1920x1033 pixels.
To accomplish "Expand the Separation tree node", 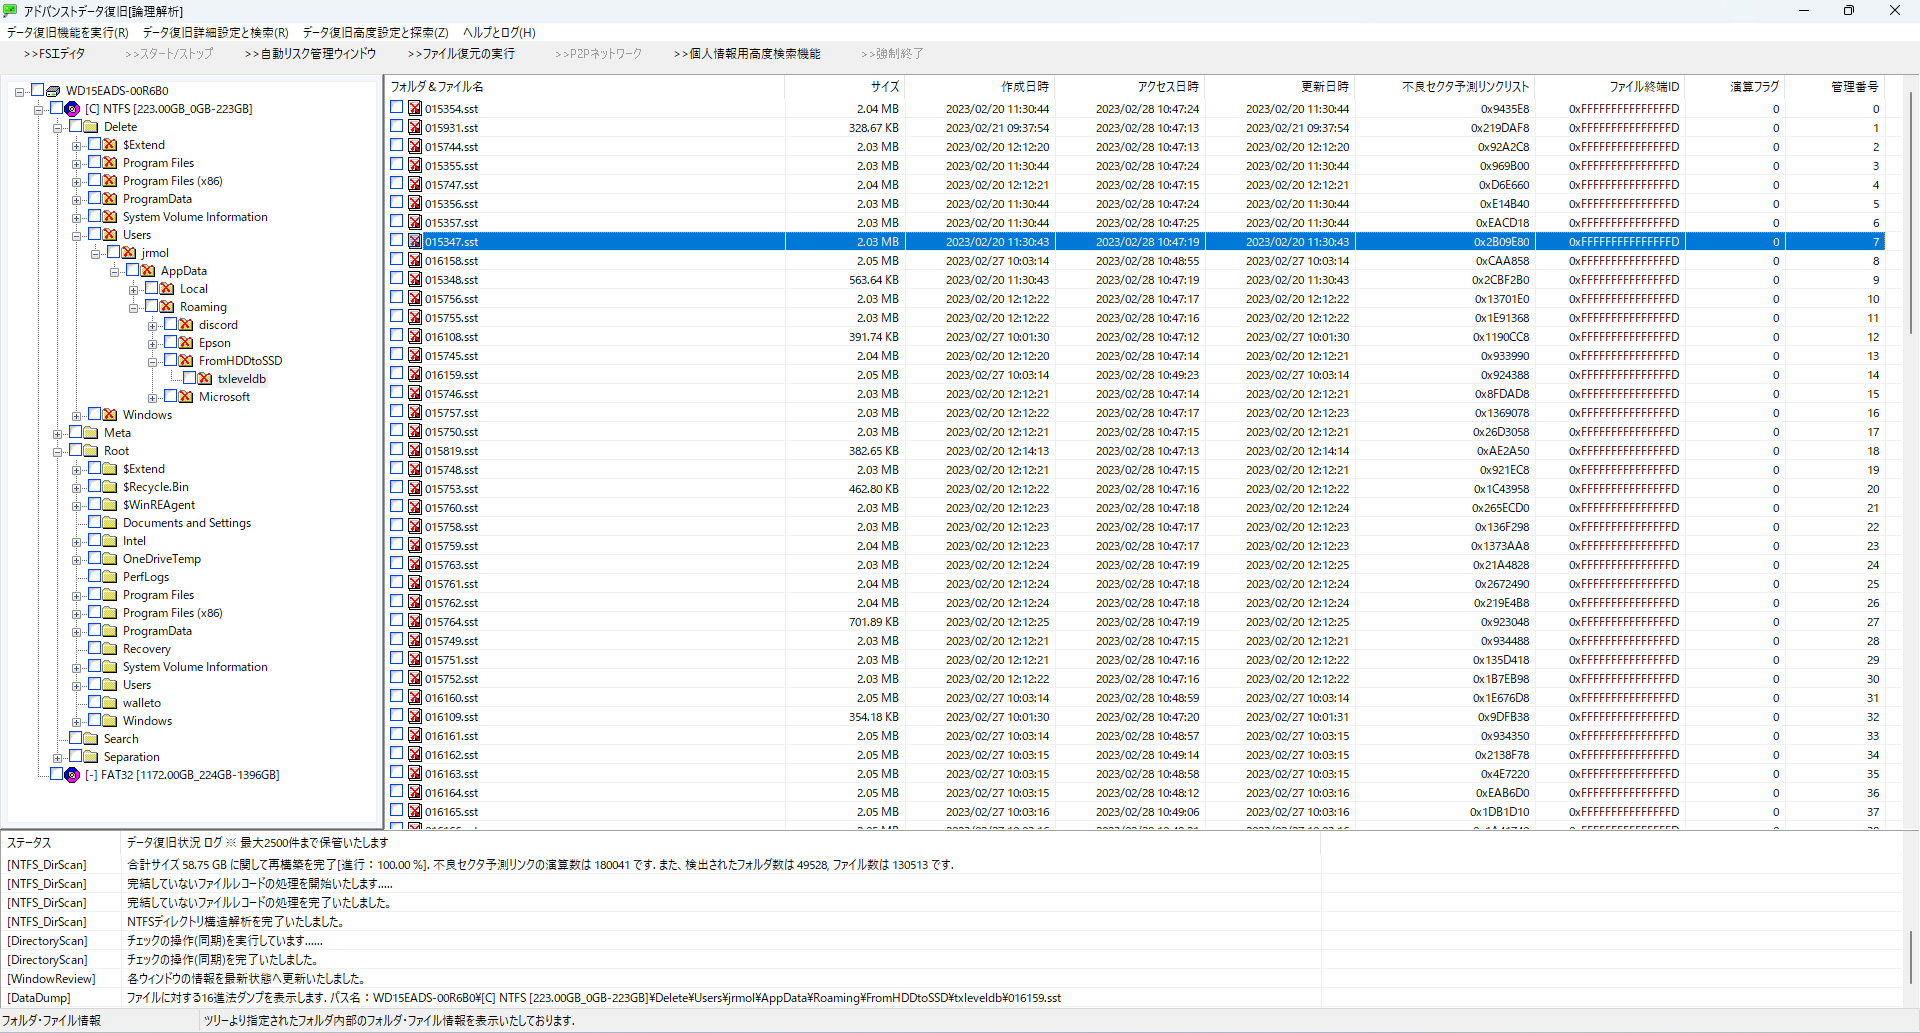I will tap(58, 758).
